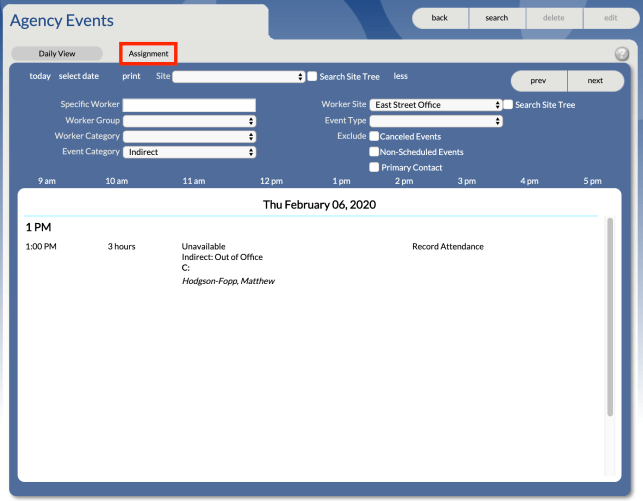
Task: Click the 10 am time marker
Action: [x=117, y=181]
